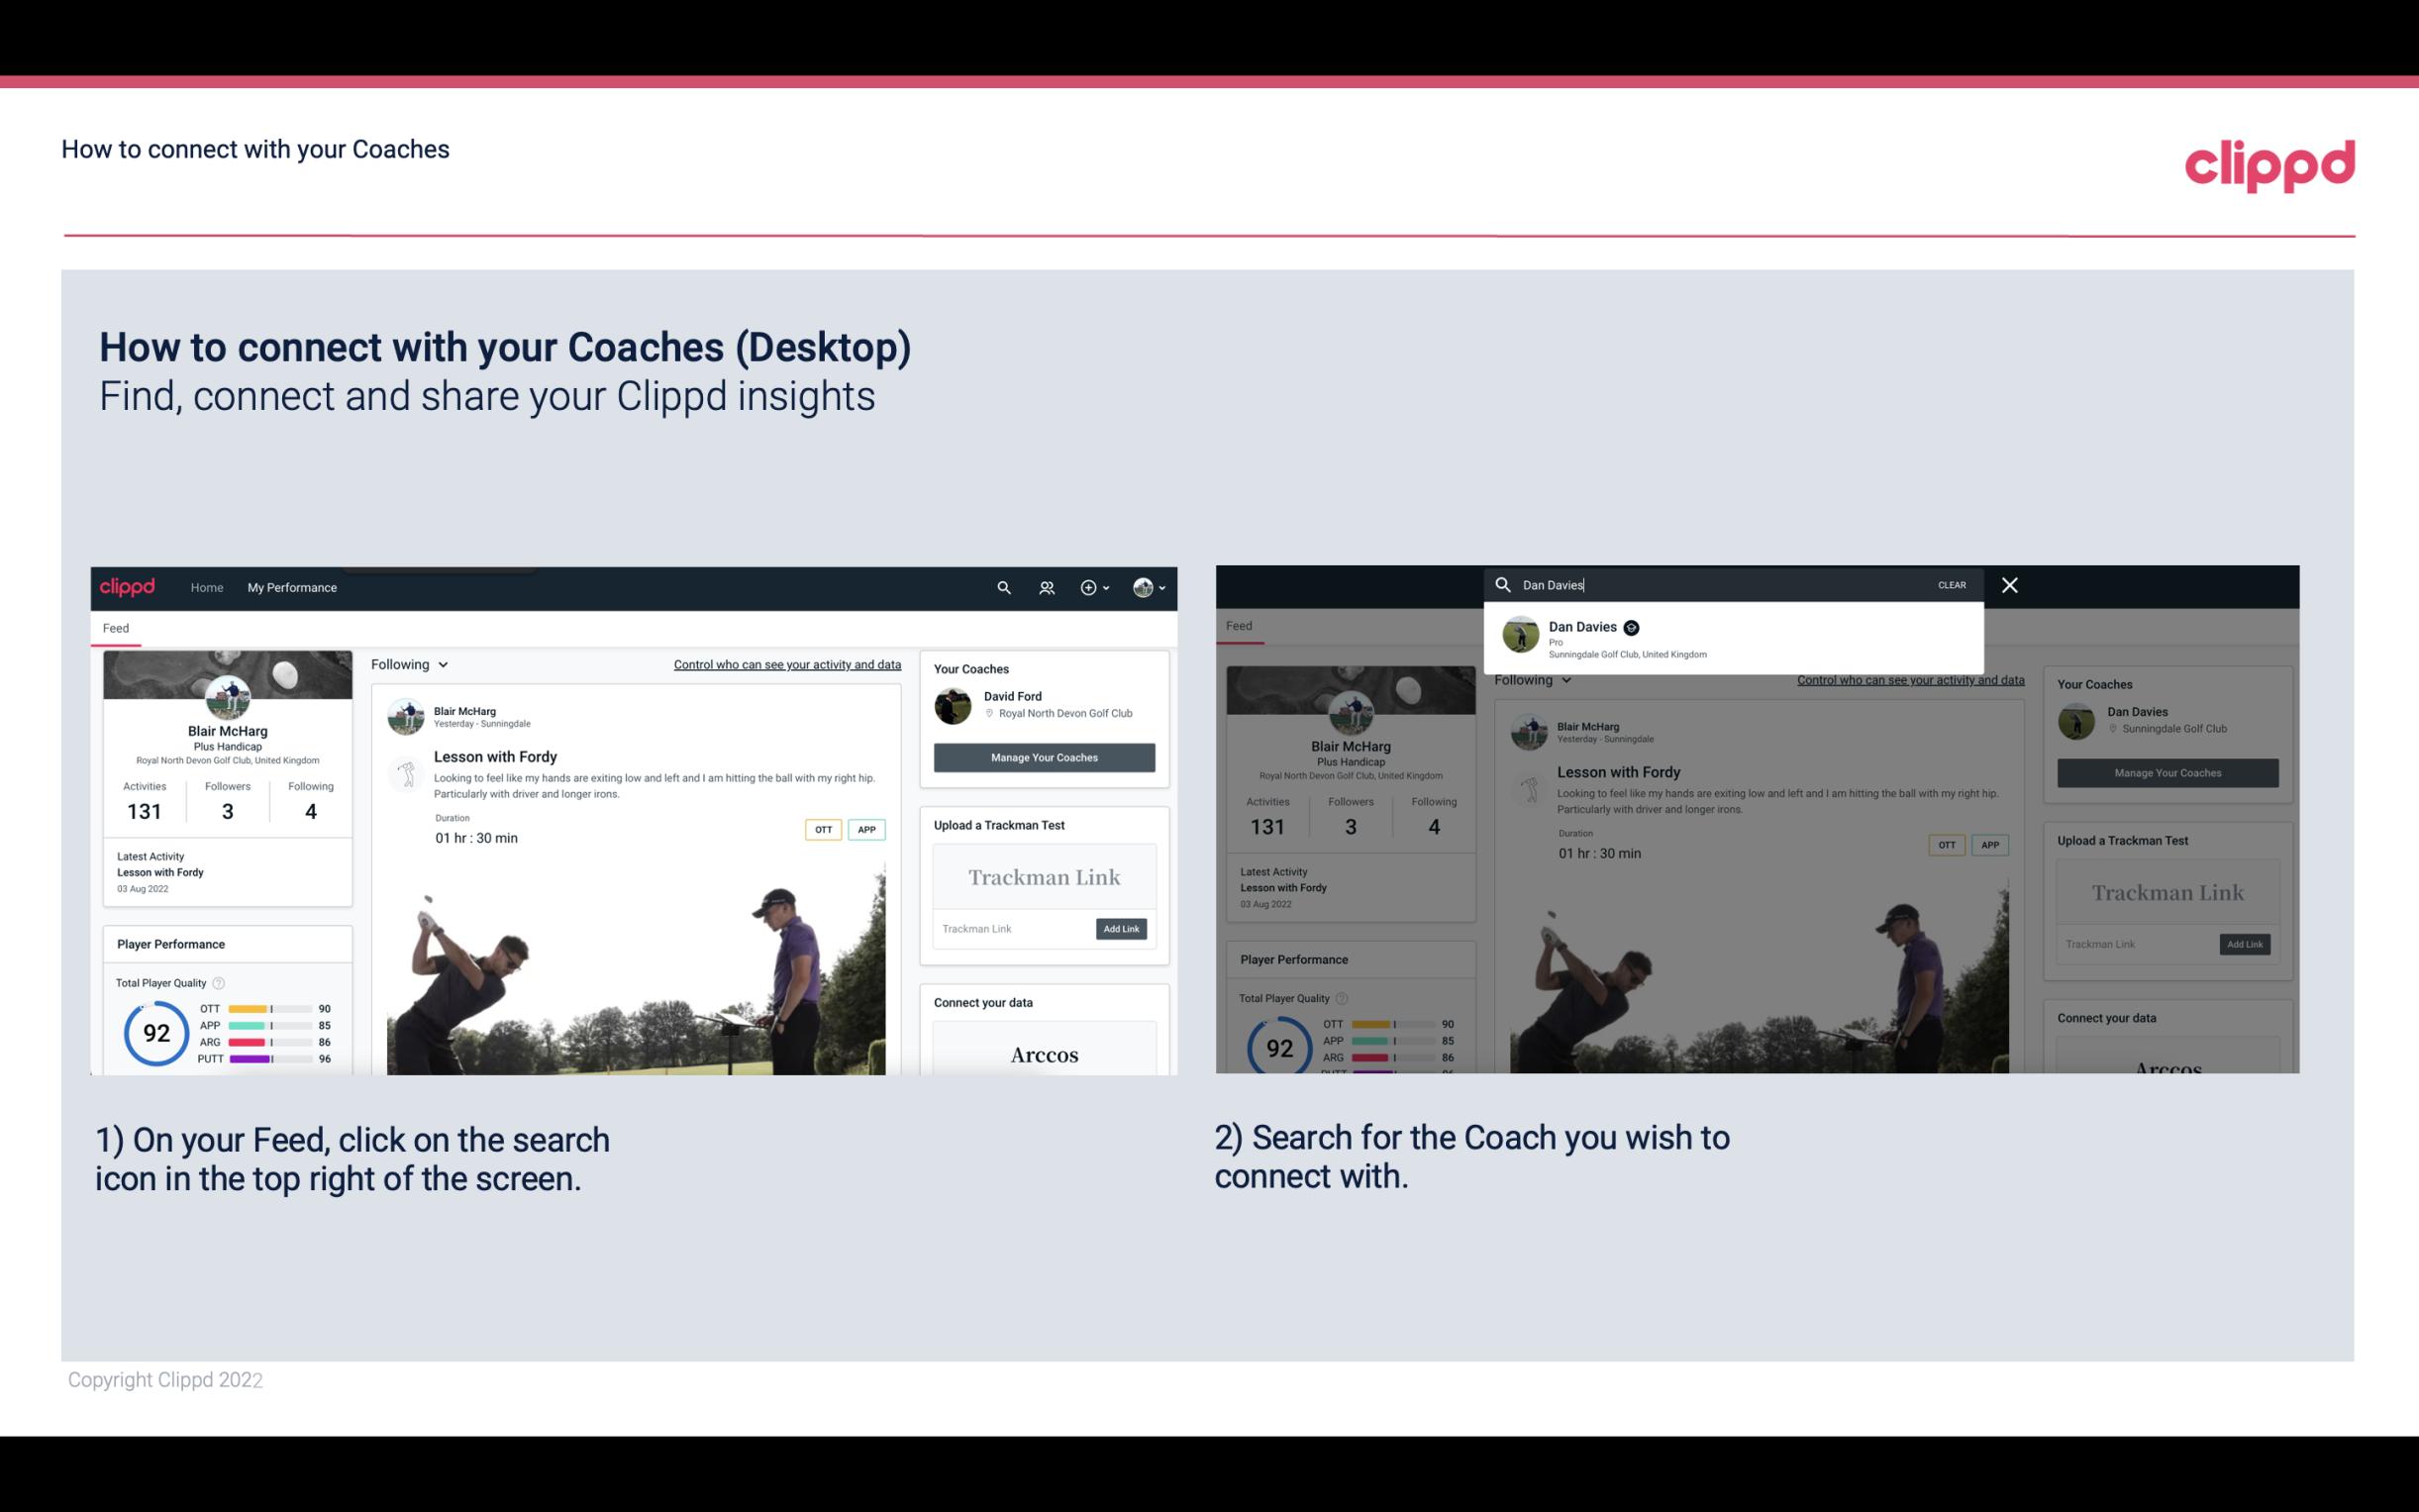Click the clear search button in search bar
The height and width of the screenshot is (1512, 2419).
click(x=1951, y=583)
